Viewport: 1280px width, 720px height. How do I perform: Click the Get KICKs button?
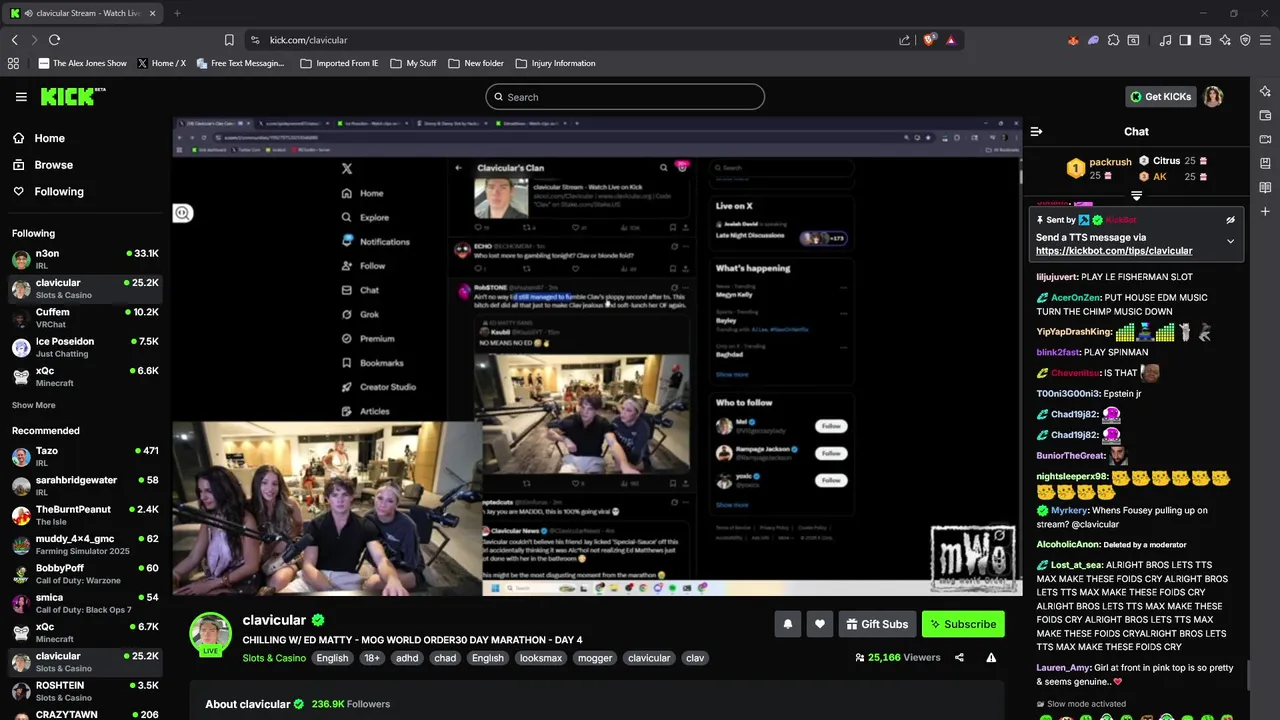[x=1160, y=97]
